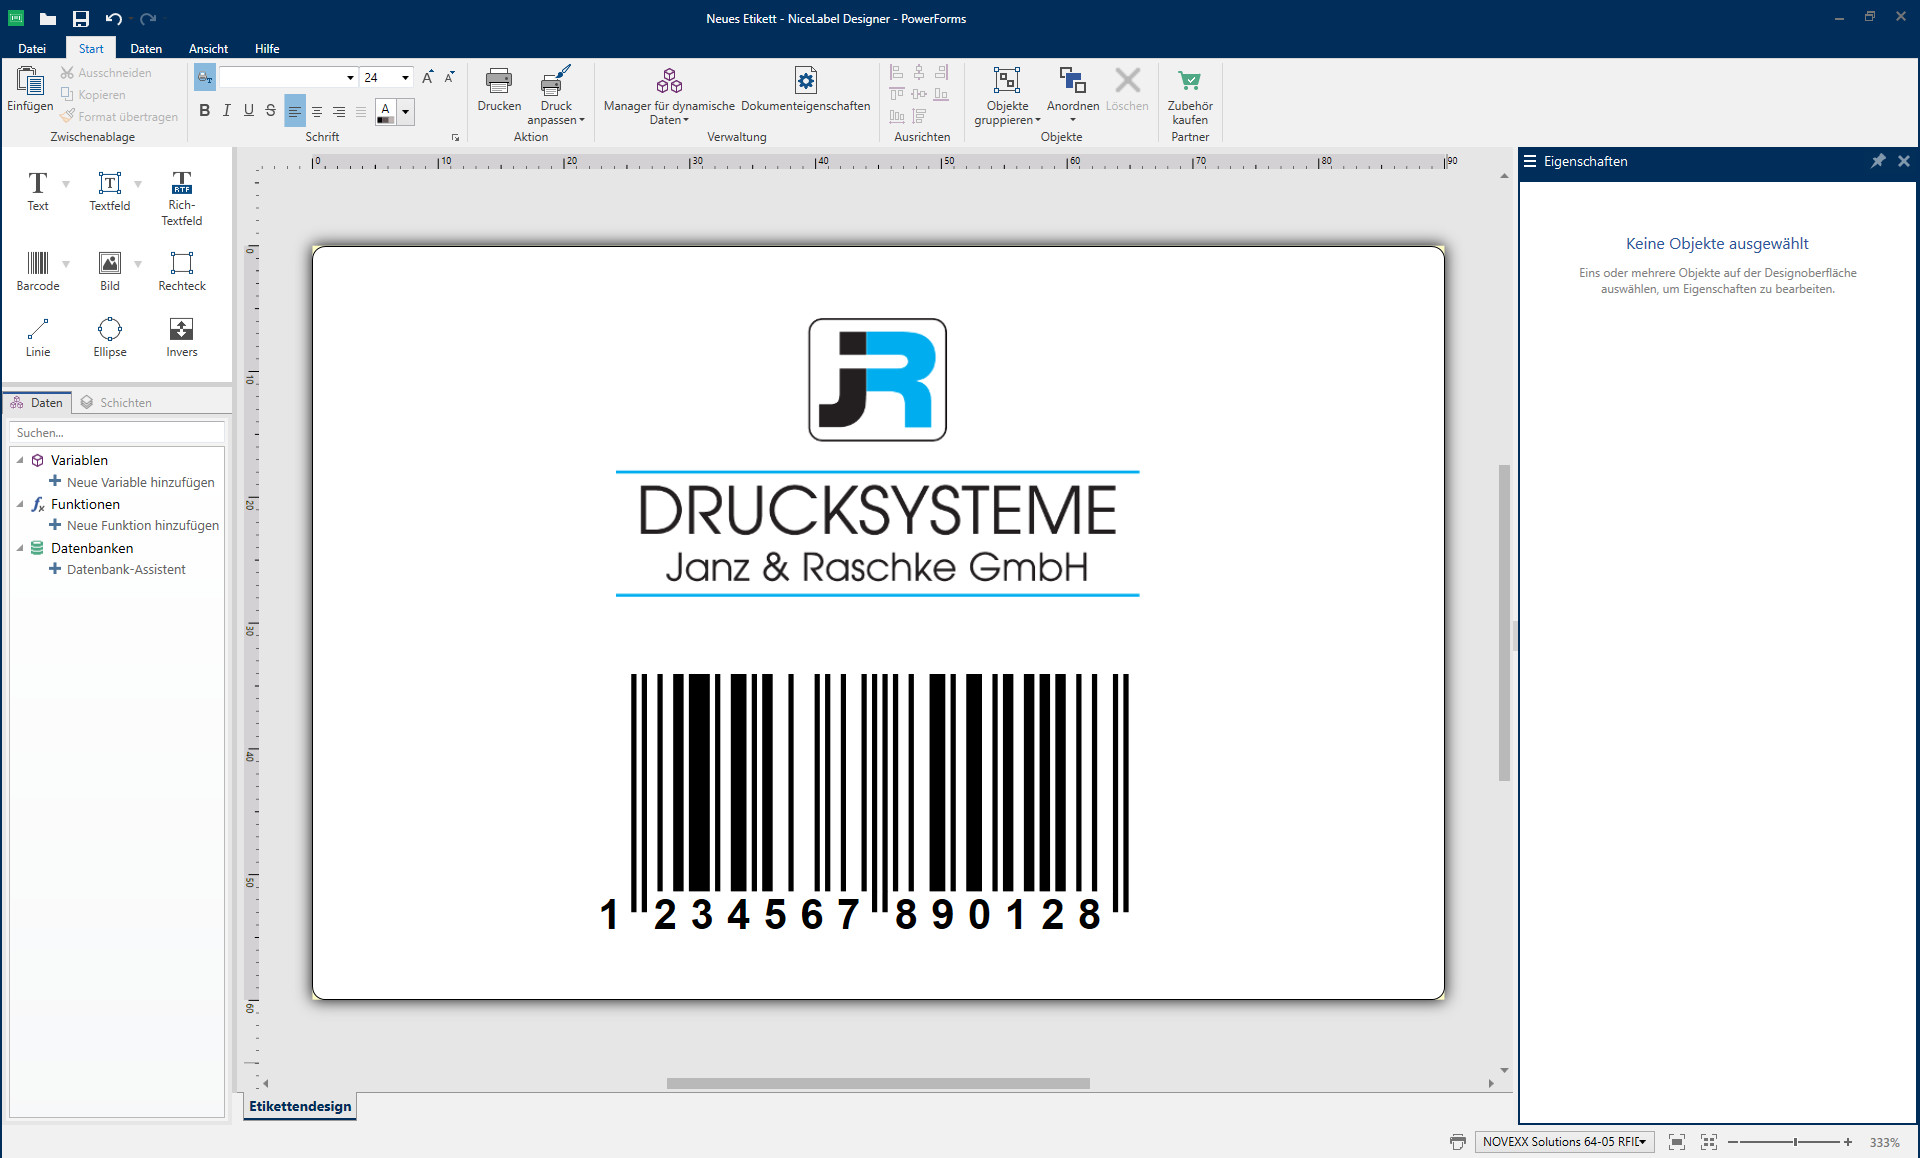Click the printer icon in the status bar
Image resolution: width=1920 pixels, height=1158 pixels.
(x=1458, y=1141)
